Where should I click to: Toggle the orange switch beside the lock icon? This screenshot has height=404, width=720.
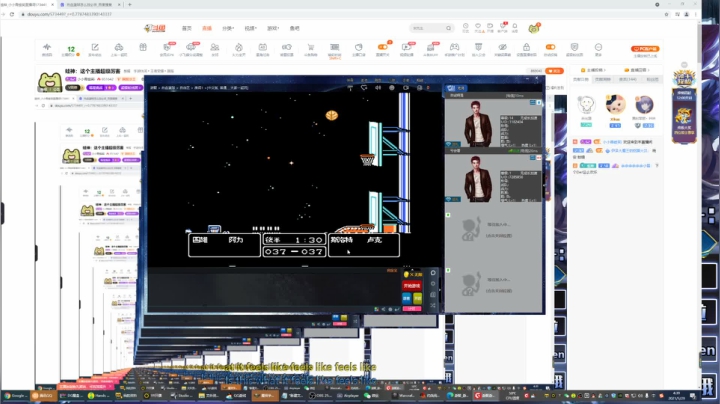click(x=550, y=47)
